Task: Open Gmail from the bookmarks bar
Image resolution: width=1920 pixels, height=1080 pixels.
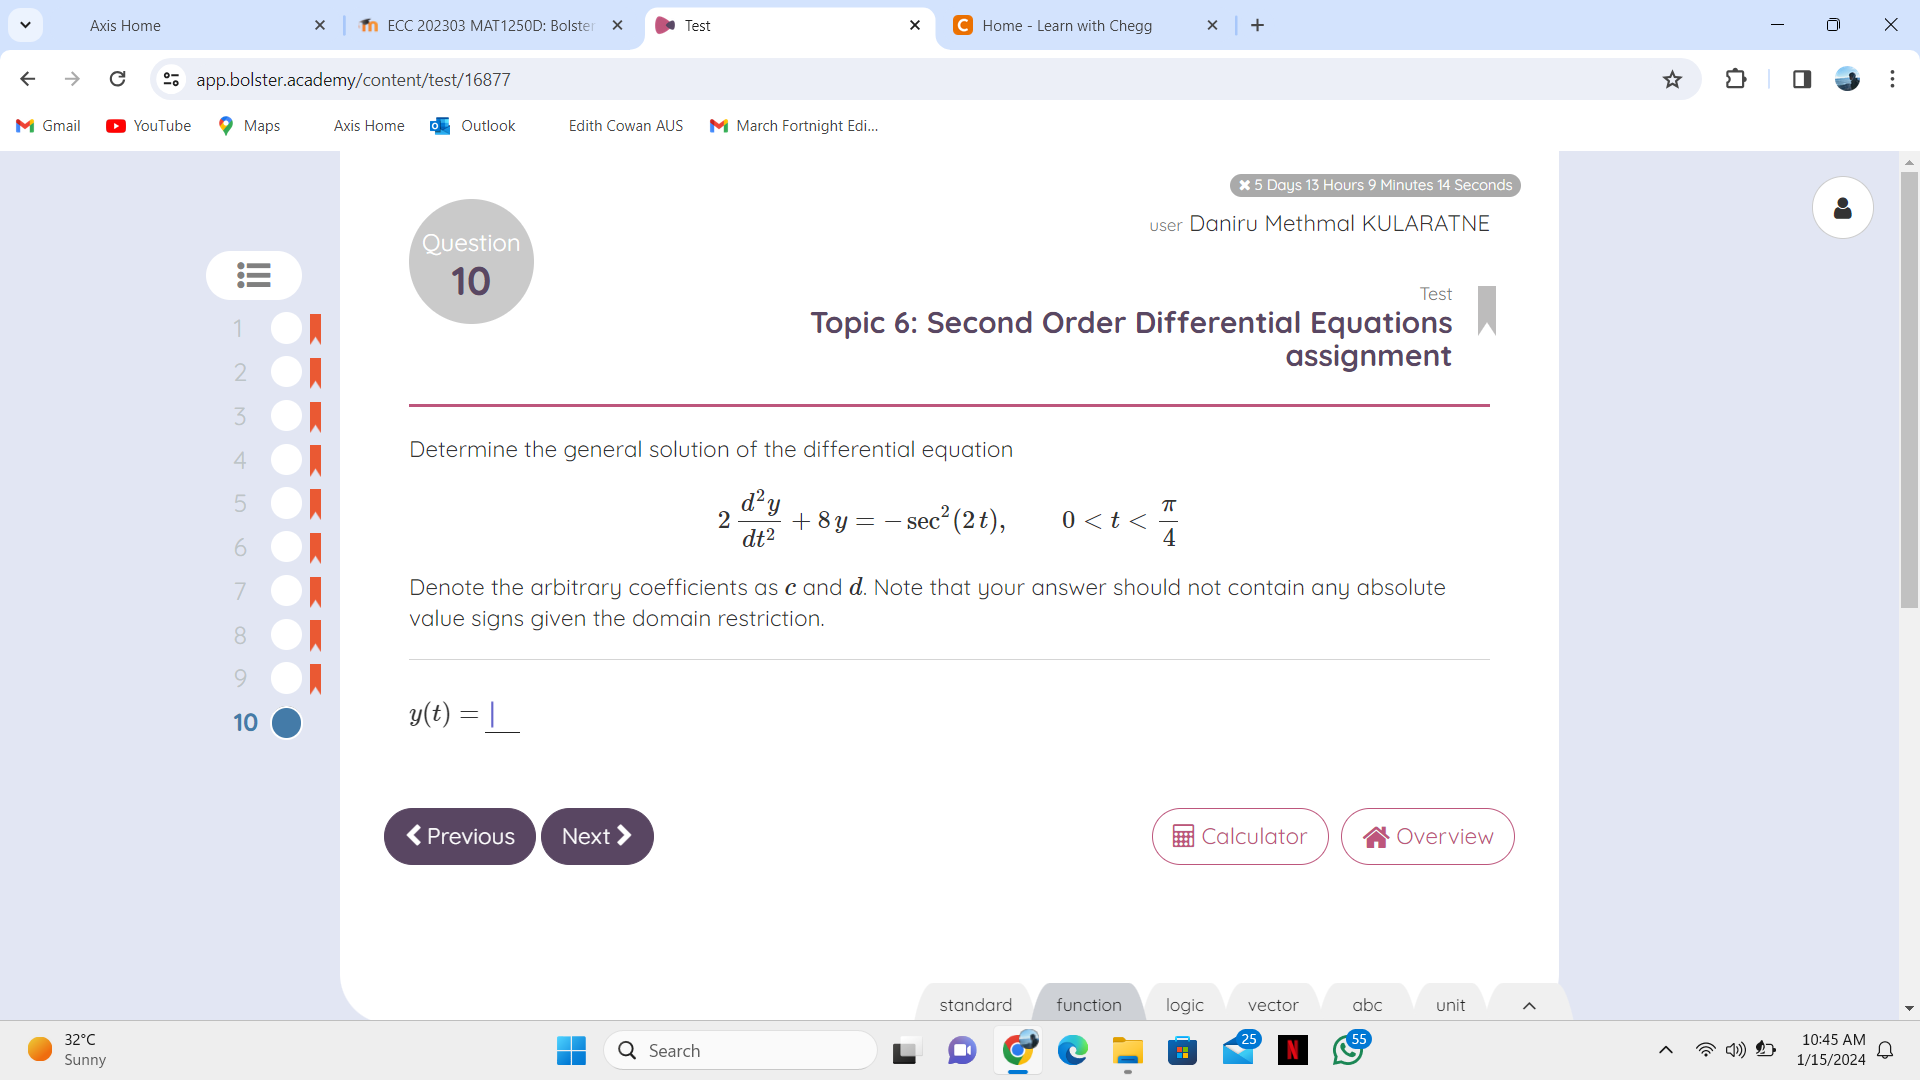Action: [47, 125]
